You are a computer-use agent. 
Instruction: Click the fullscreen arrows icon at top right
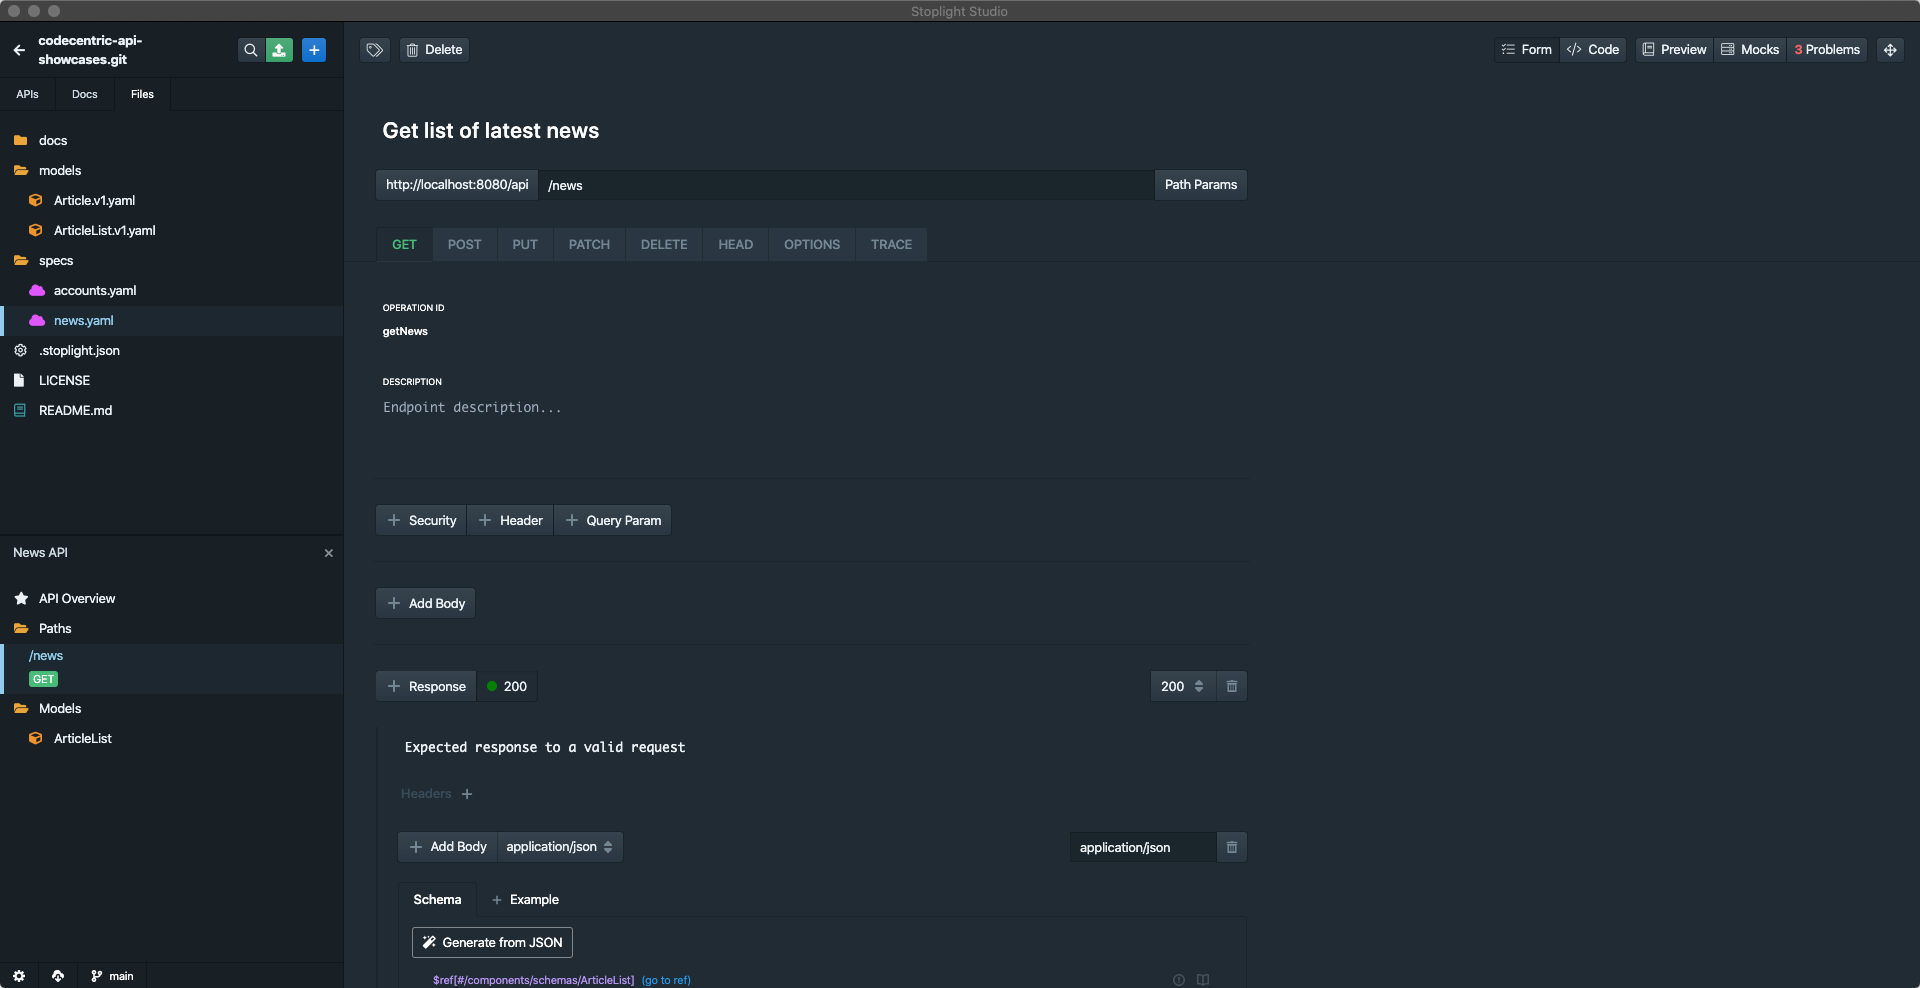tap(1890, 50)
